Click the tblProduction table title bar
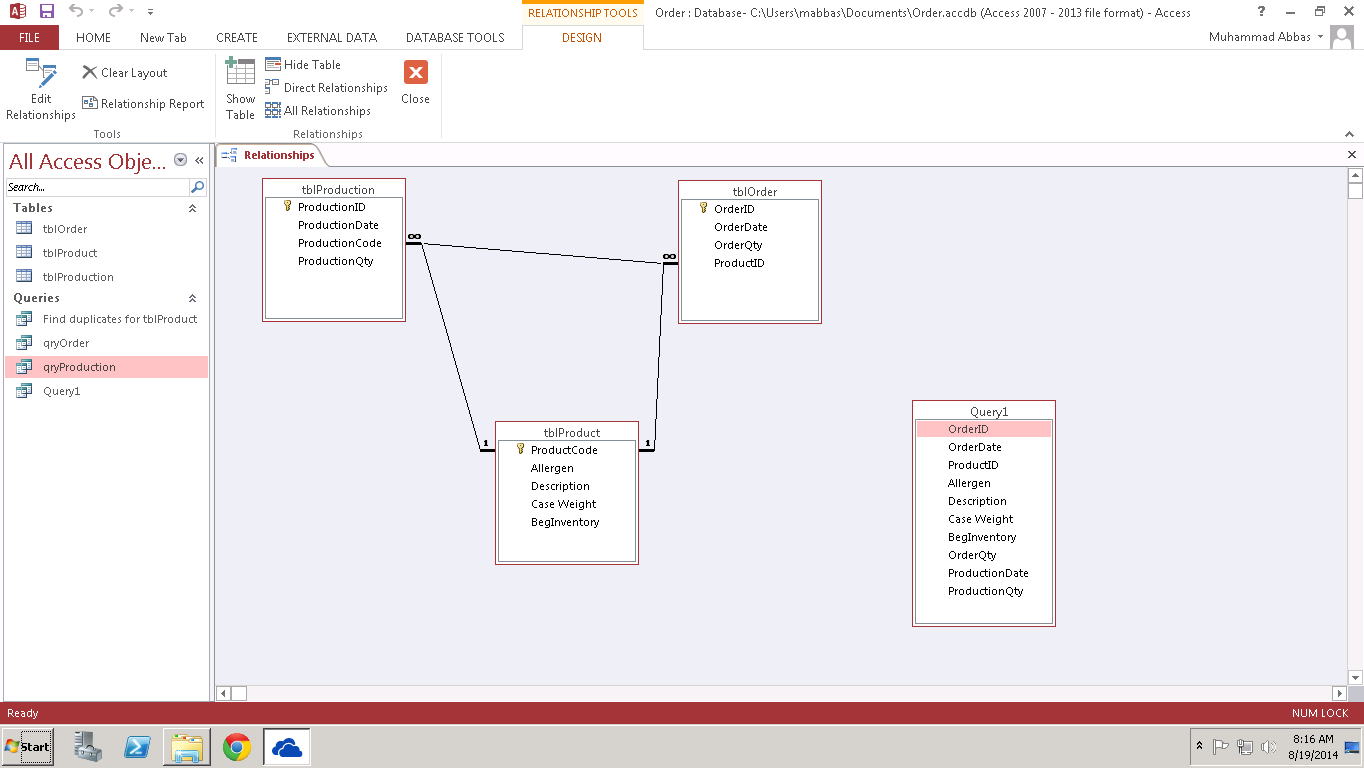Screen dimensions: 1364x768 (334, 189)
